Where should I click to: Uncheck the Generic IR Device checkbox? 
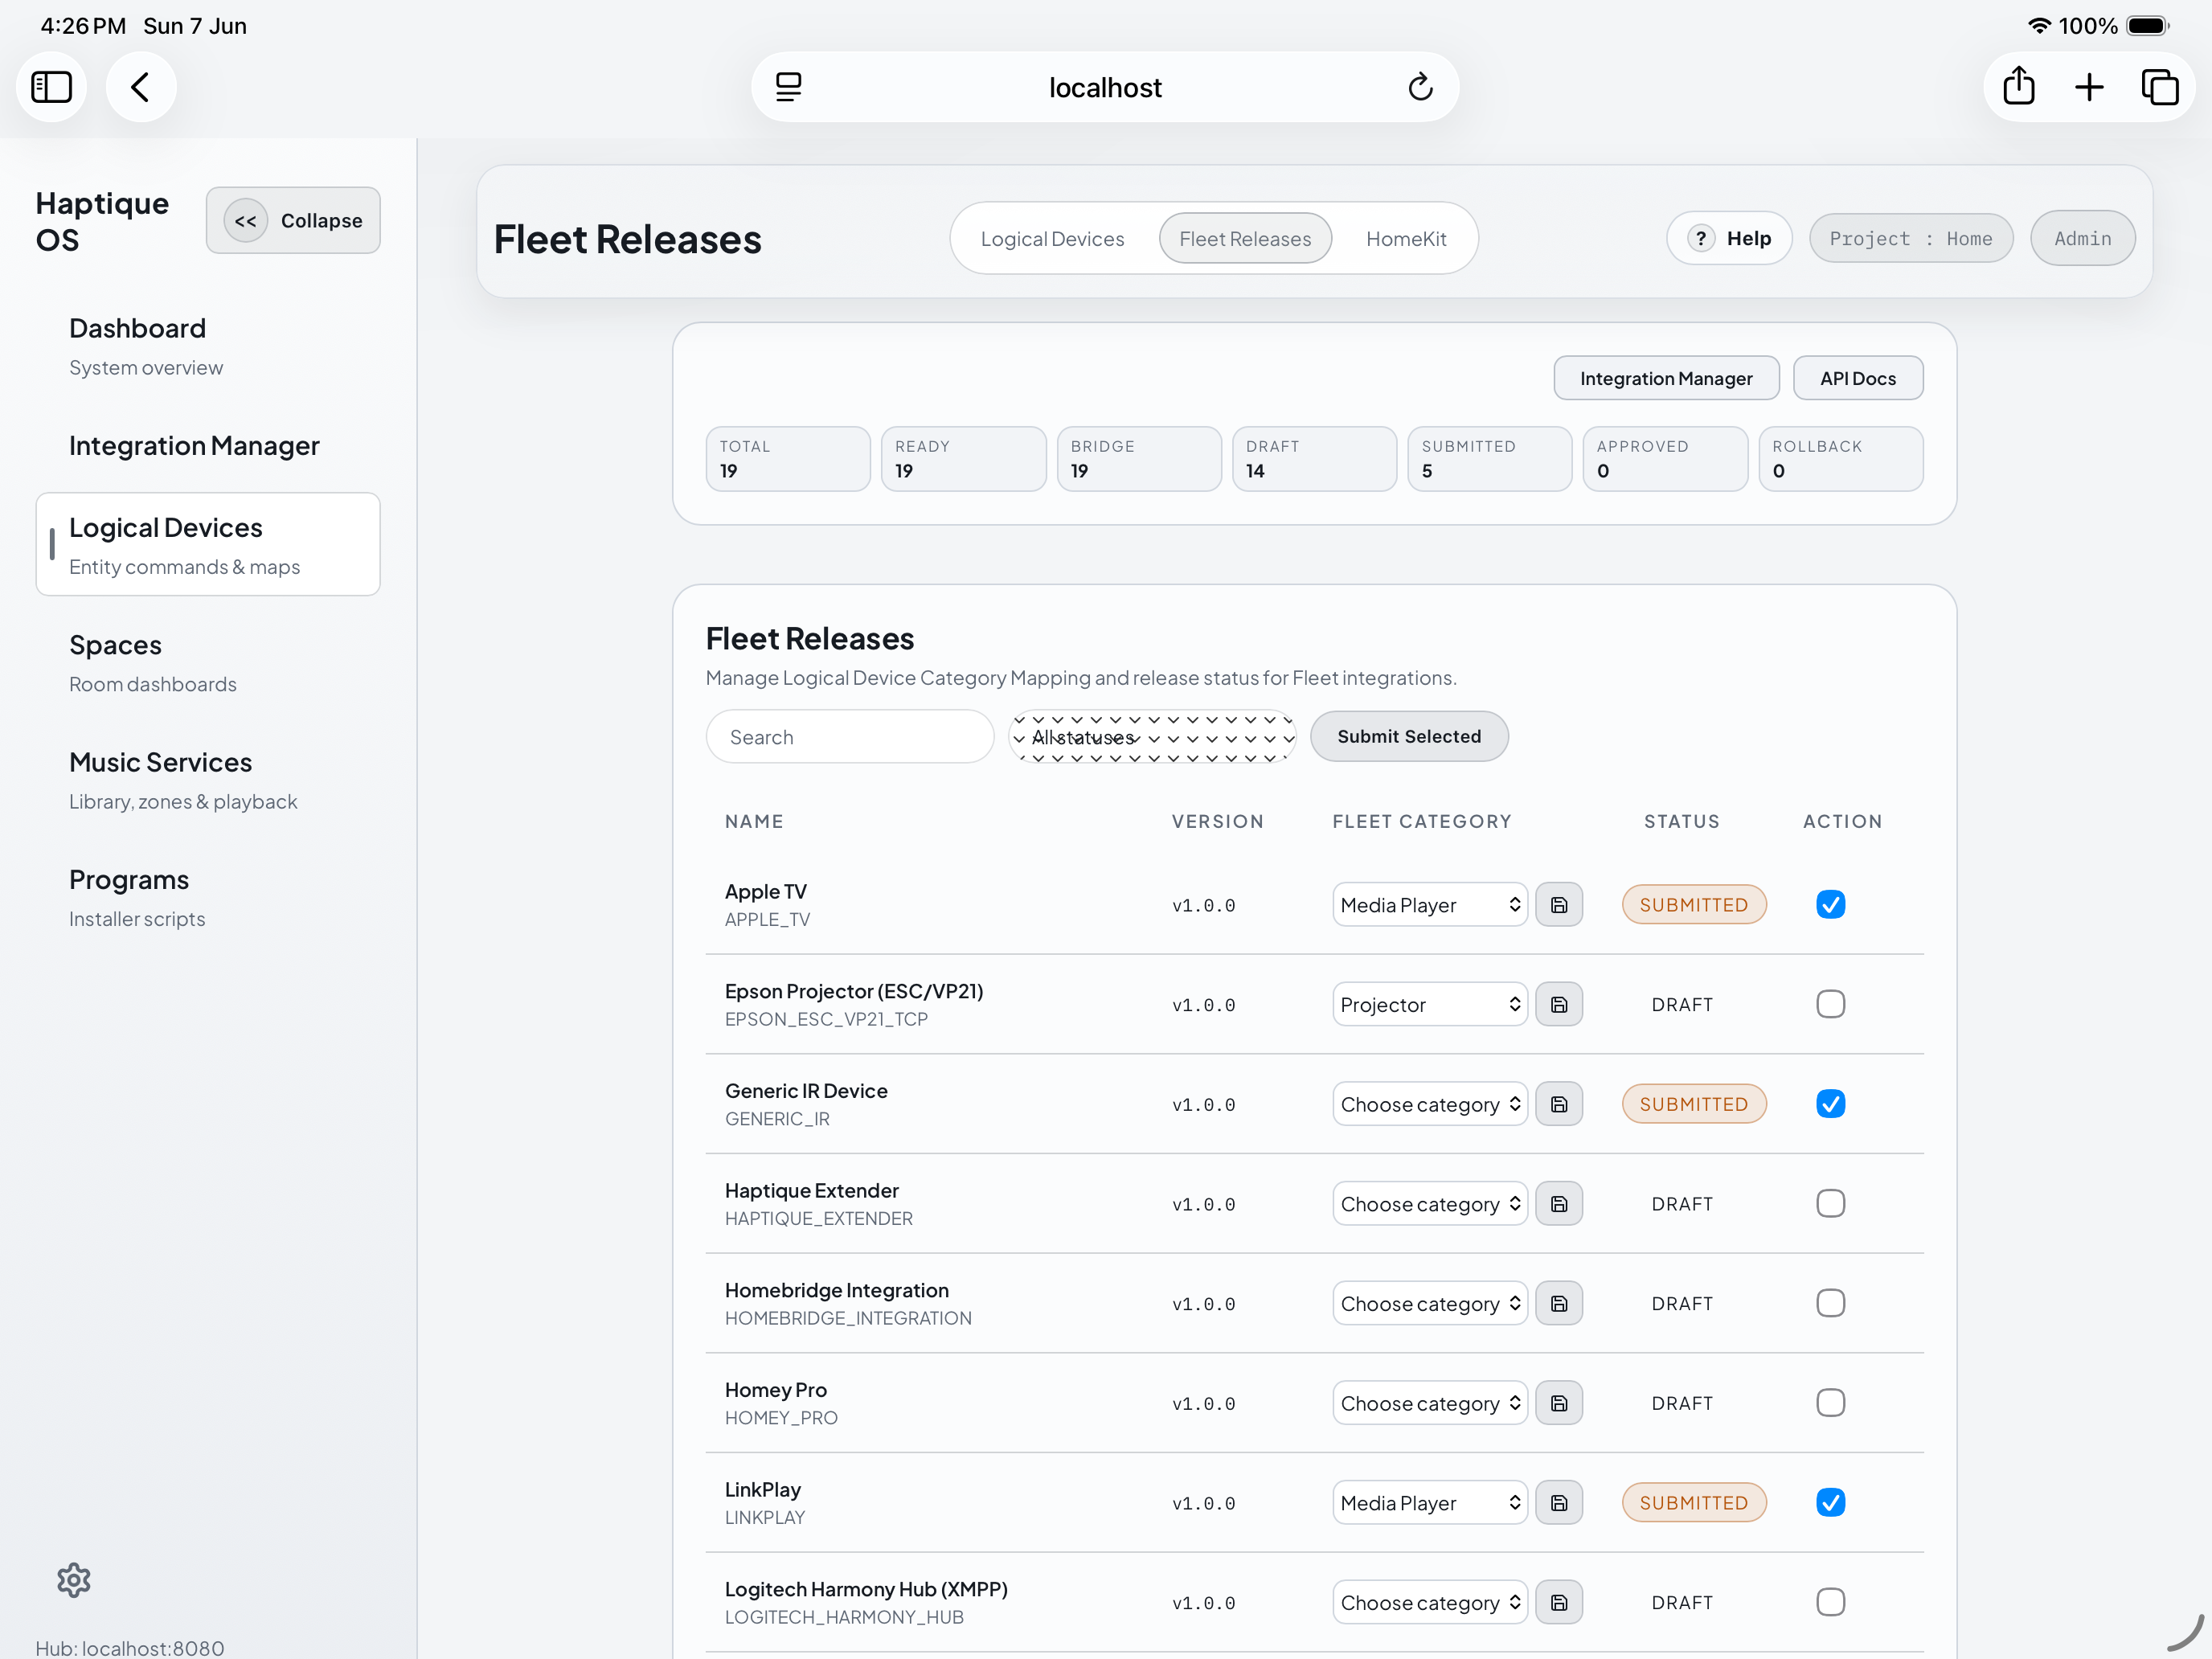tap(1831, 1104)
